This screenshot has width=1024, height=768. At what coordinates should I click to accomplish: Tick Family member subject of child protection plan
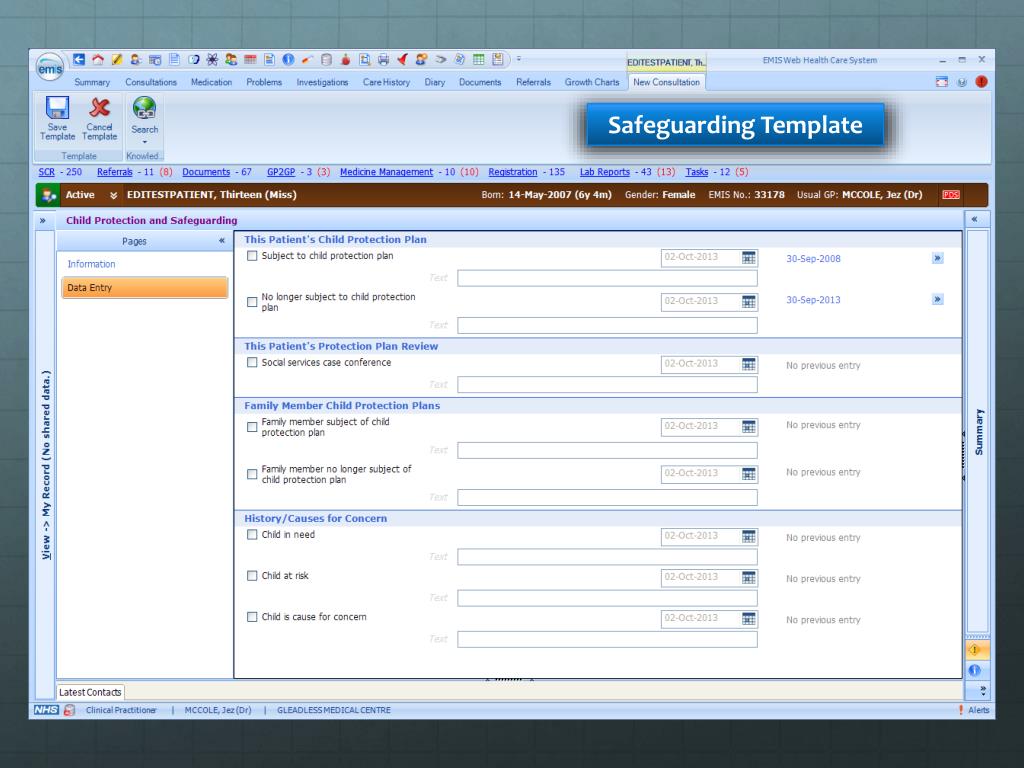pyautogui.click(x=252, y=427)
